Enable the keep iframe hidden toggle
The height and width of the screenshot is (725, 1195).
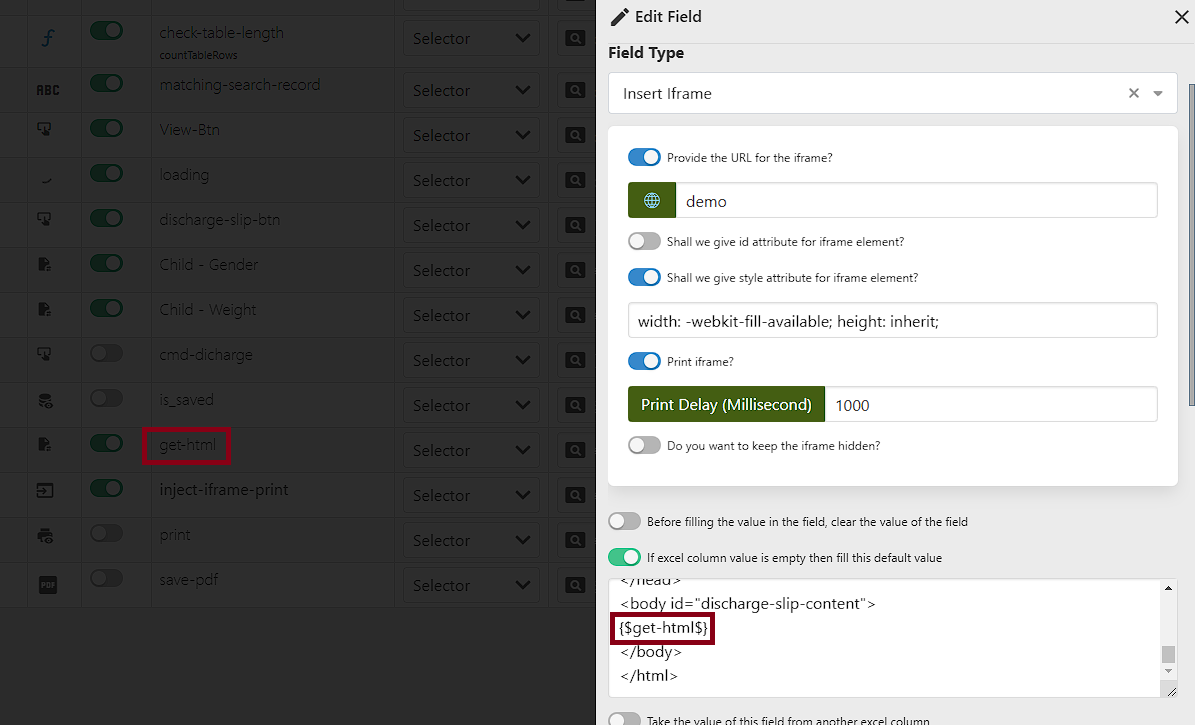coord(644,445)
